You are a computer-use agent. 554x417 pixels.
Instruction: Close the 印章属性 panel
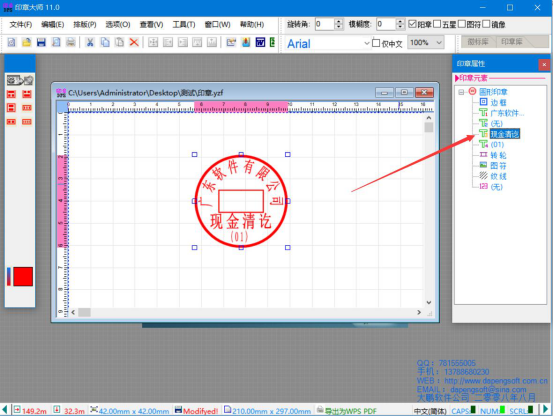click(x=544, y=65)
